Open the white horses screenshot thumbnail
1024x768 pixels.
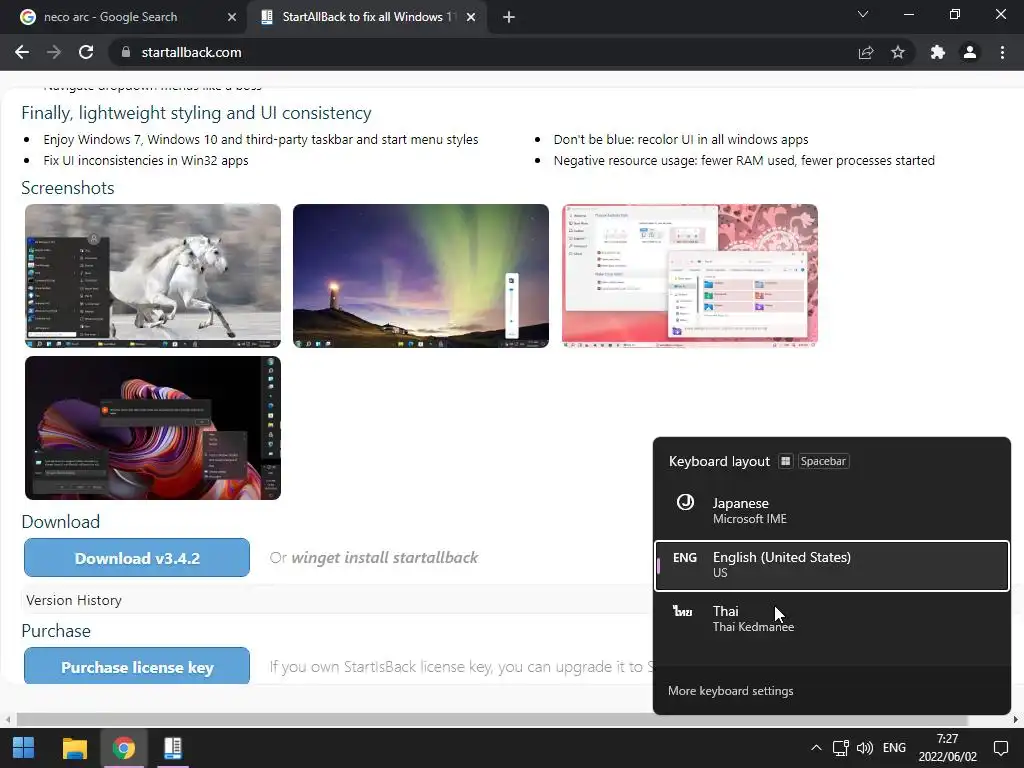click(x=153, y=276)
